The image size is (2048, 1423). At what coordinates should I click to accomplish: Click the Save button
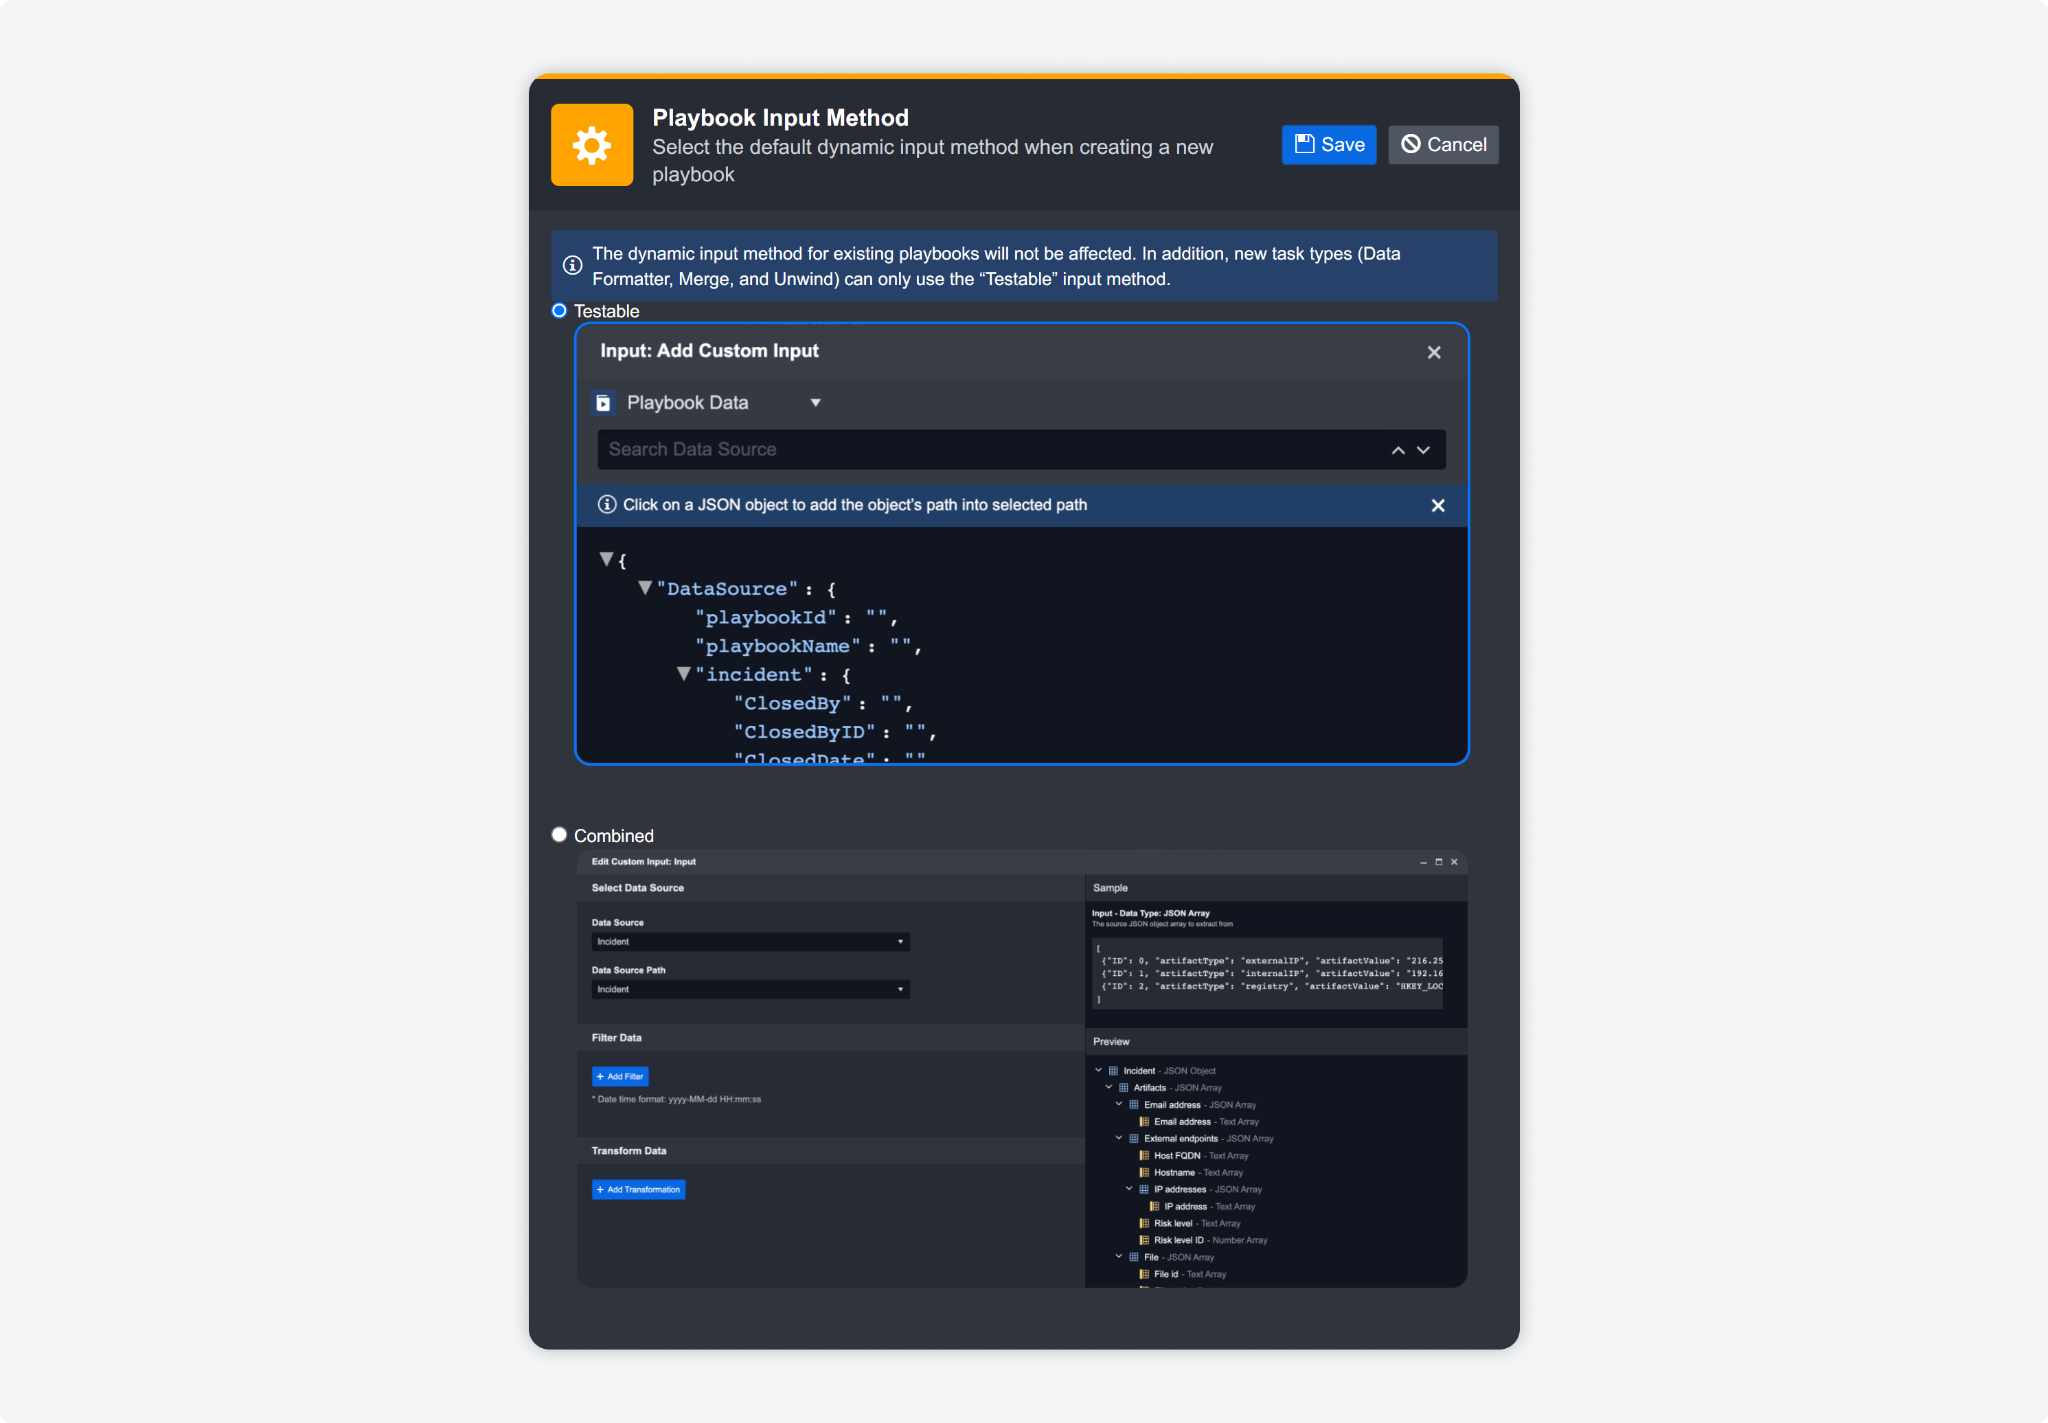tap(1328, 145)
